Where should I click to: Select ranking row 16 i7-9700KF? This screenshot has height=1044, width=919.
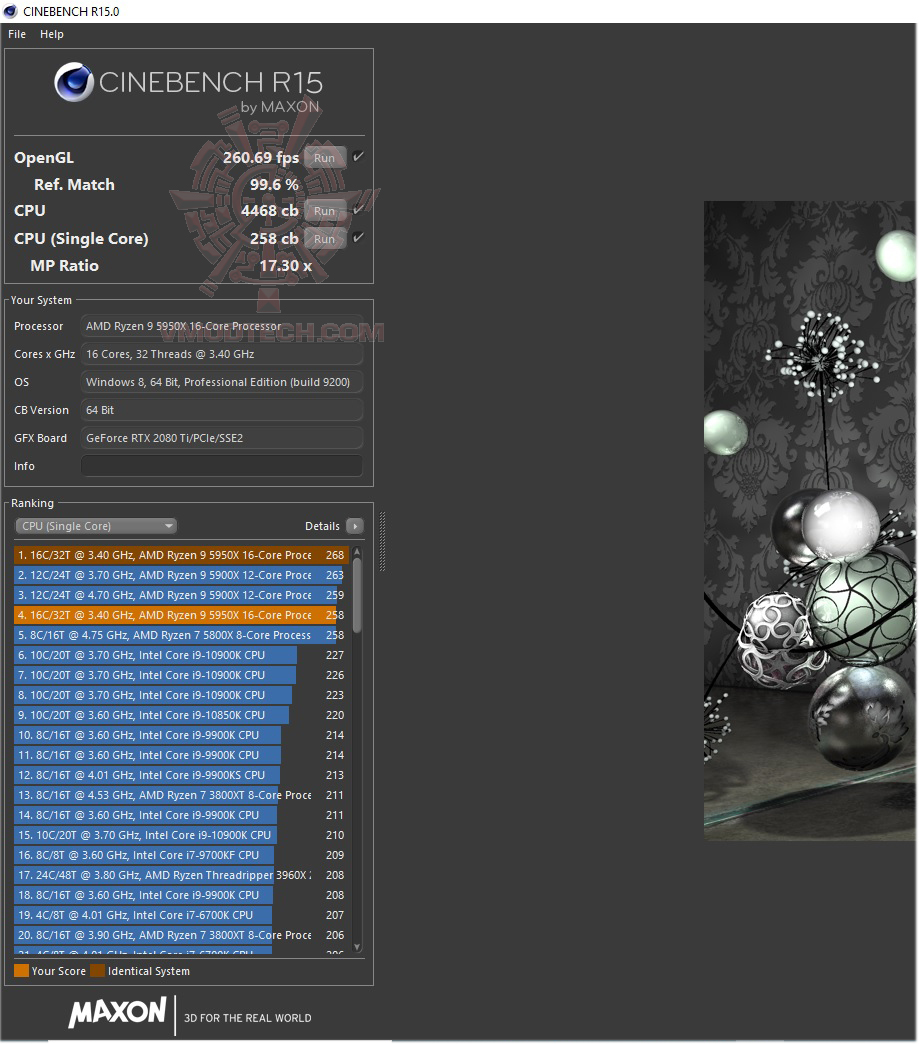[181, 855]
